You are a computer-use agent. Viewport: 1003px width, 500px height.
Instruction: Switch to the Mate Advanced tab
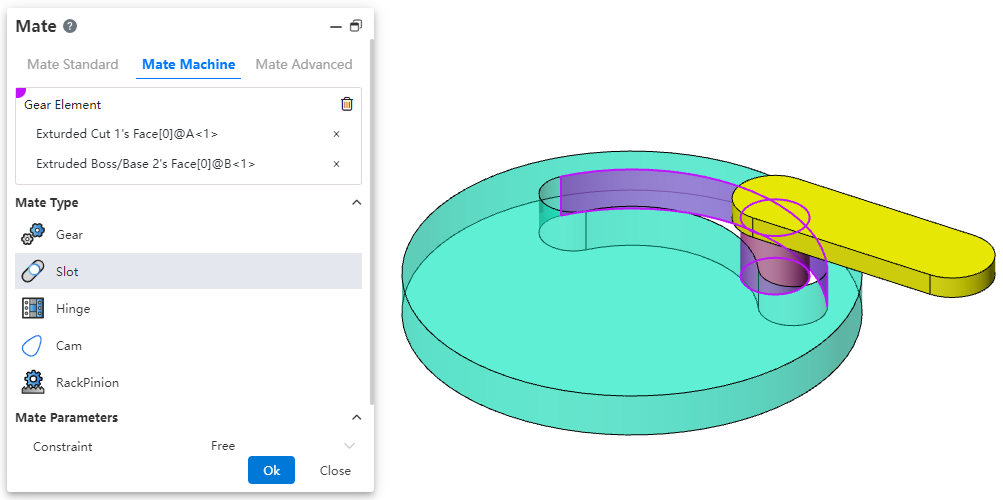click(304, 64)
